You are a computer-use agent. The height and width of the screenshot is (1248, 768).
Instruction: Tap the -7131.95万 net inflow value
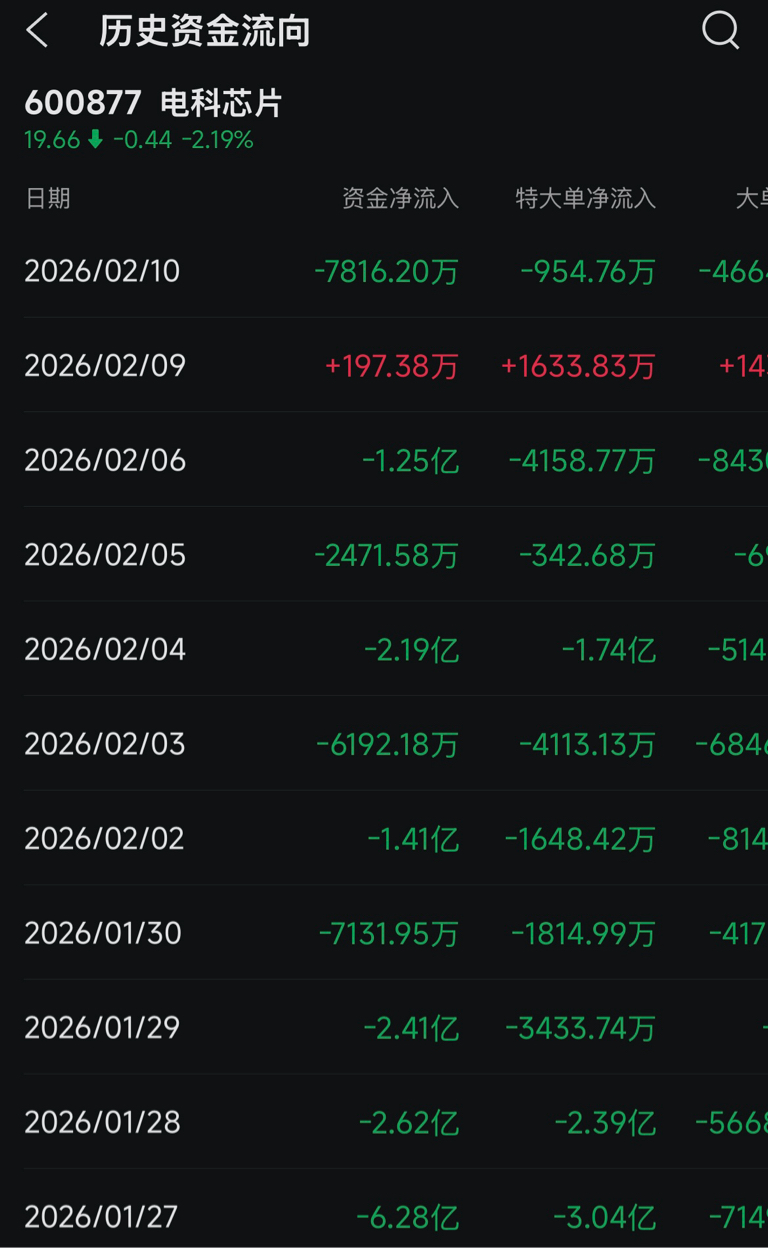coord(388,933)
